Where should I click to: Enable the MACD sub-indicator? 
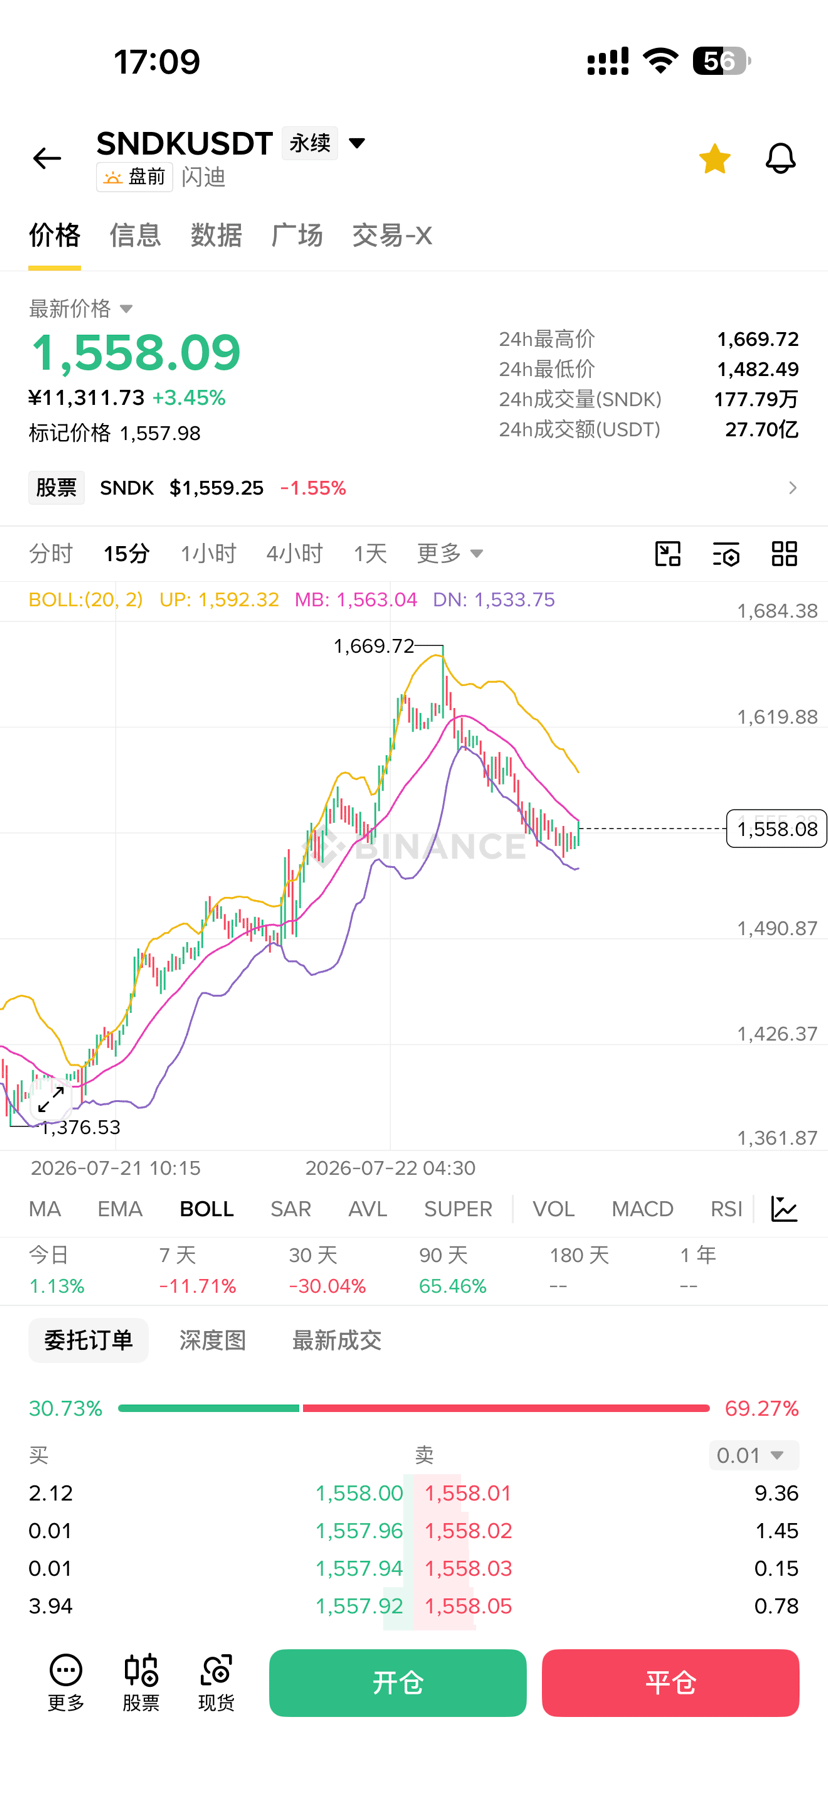[643, 1209]
